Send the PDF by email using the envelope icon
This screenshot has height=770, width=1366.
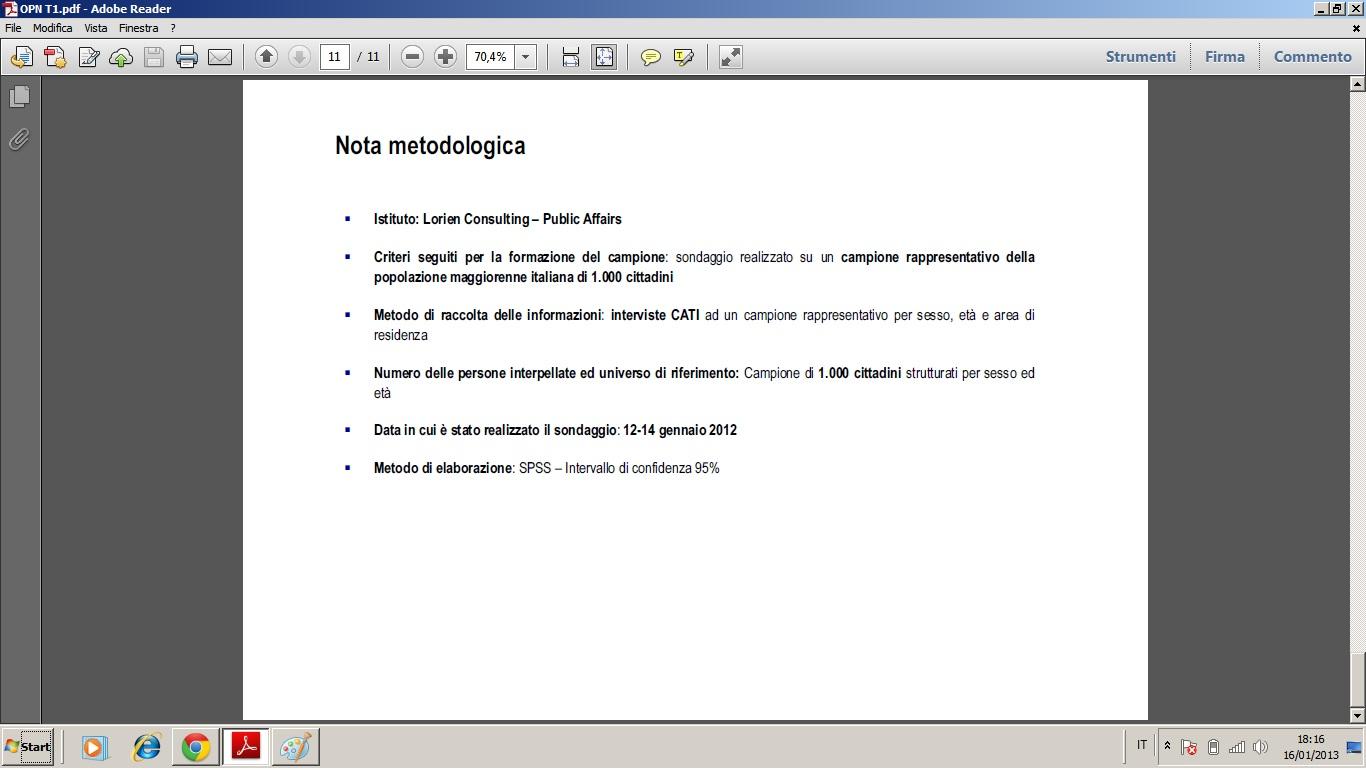tap(220, 57)
